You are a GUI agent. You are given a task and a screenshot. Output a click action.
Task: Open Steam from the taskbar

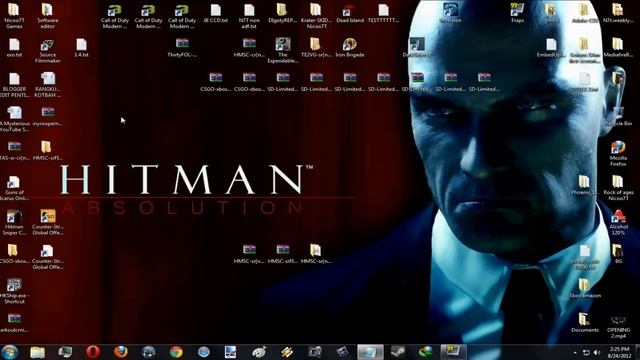pyautogui.click(x=398, y=352)
